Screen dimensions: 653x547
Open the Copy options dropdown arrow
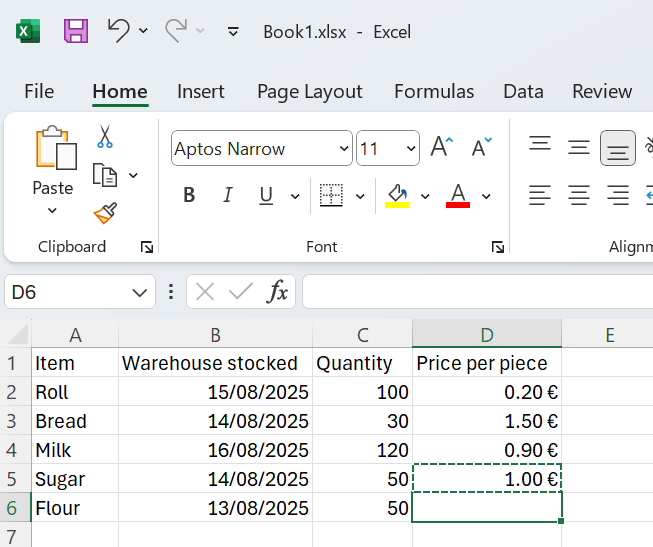133,175
